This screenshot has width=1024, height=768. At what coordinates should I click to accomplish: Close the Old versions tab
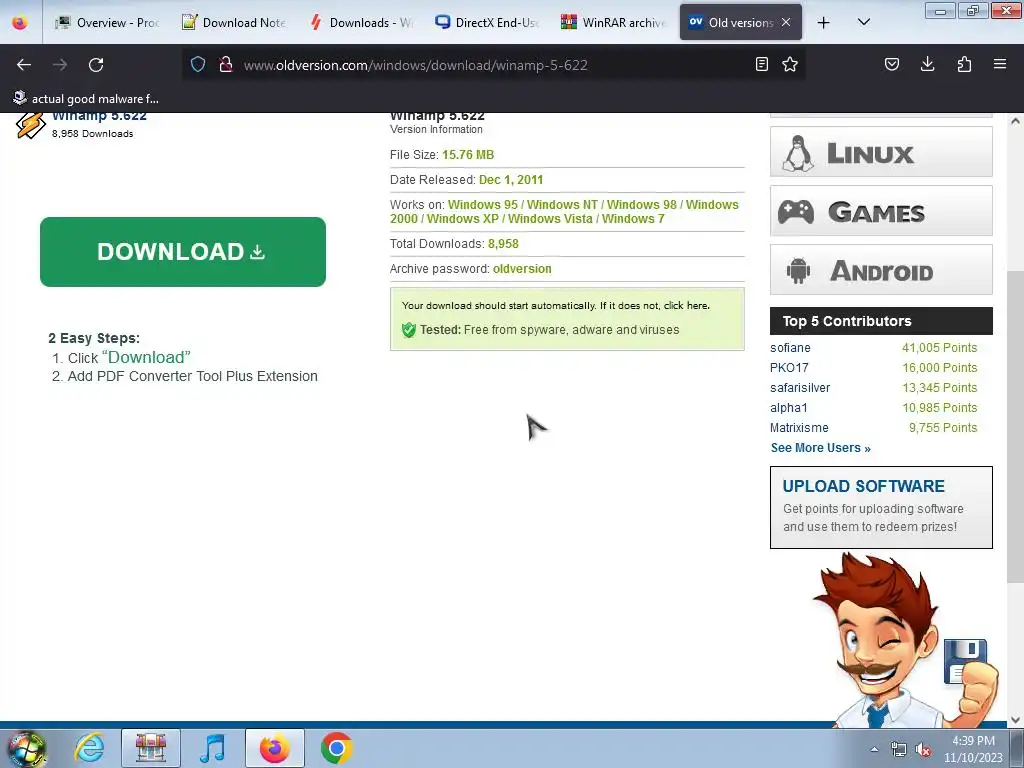pos(786,22)
